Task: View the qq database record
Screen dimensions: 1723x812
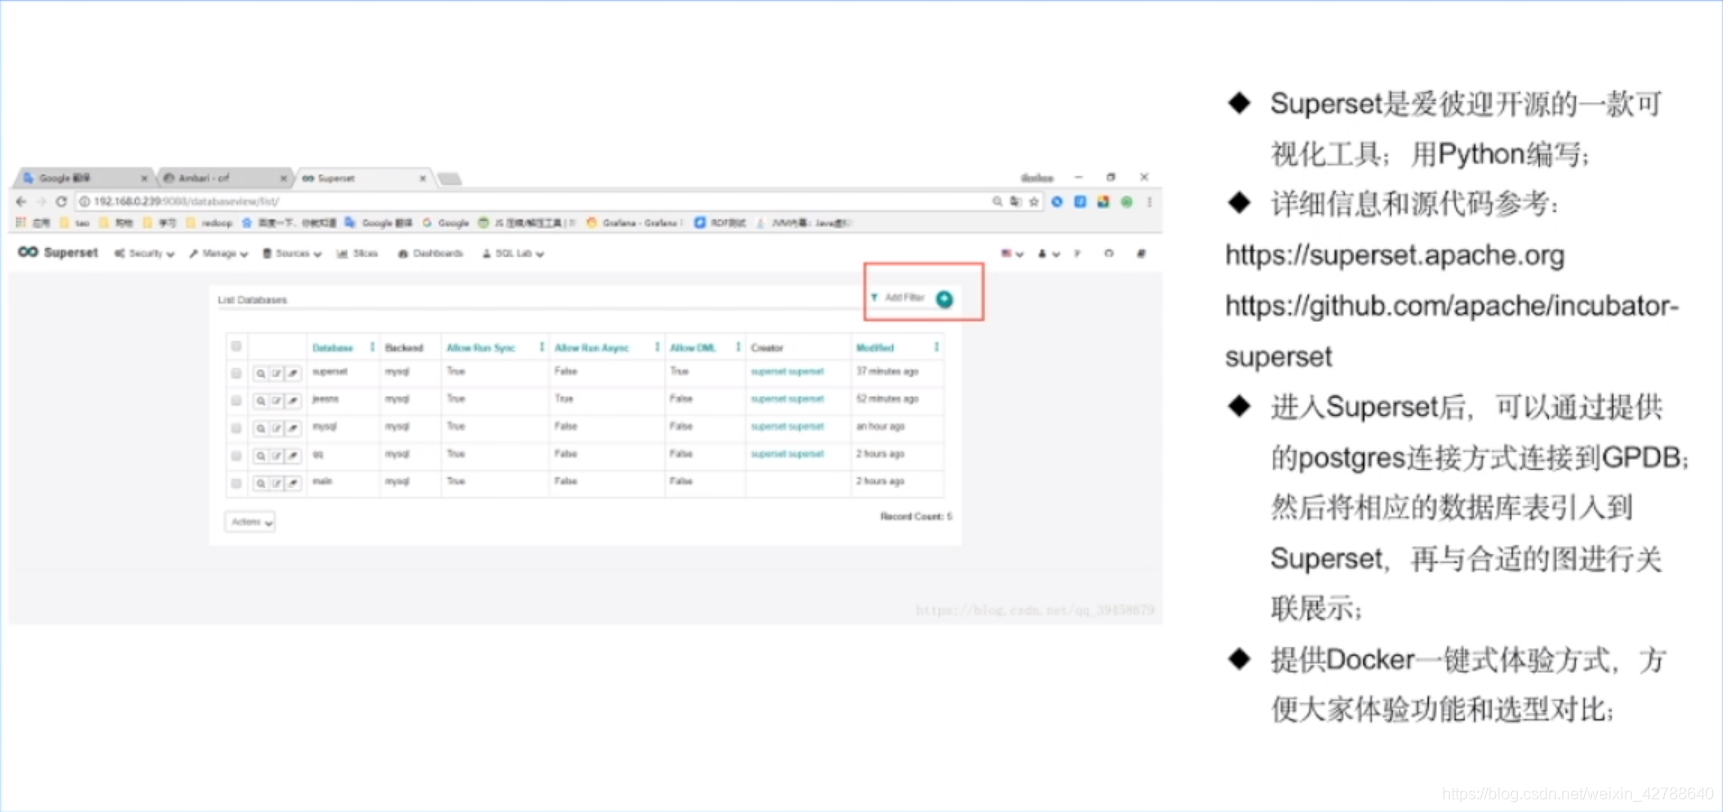Action: (x=260, y=456)
